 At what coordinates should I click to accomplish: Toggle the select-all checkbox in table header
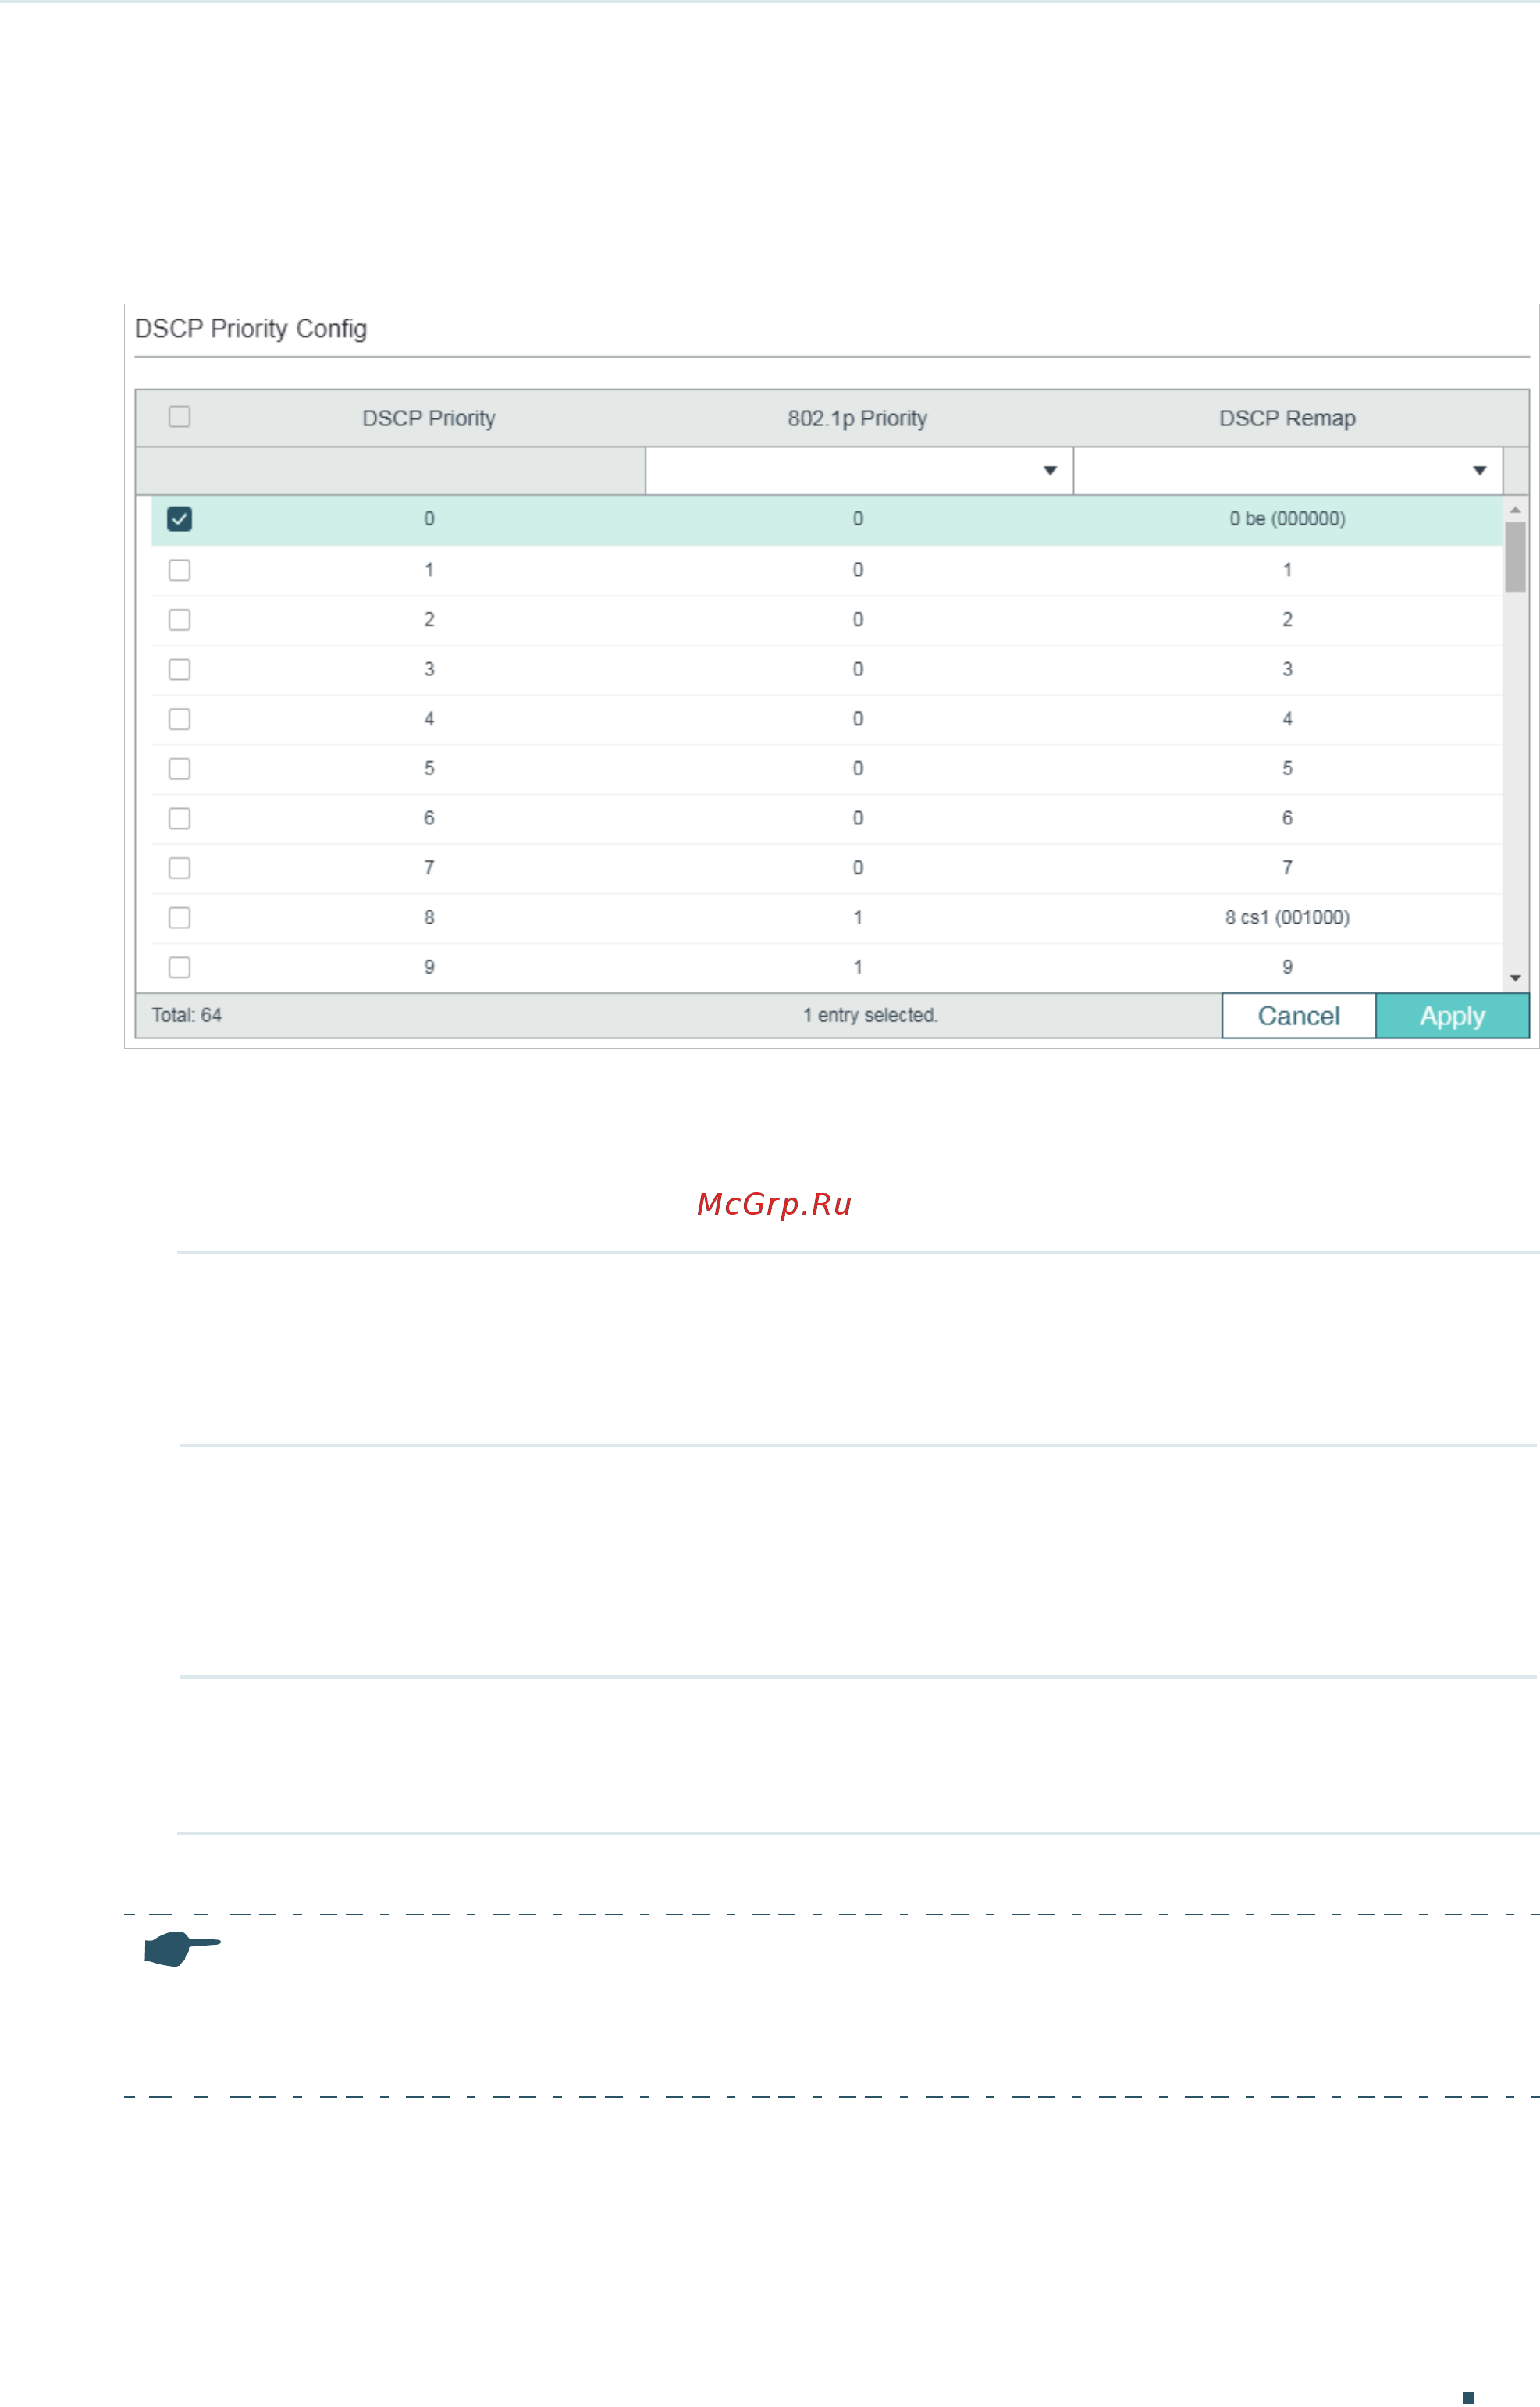[x=179, y=417]
